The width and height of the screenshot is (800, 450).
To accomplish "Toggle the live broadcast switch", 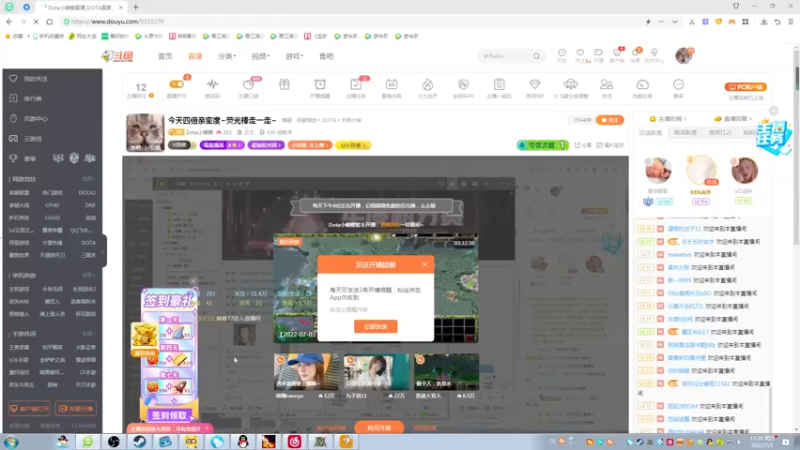I will 177,85.
